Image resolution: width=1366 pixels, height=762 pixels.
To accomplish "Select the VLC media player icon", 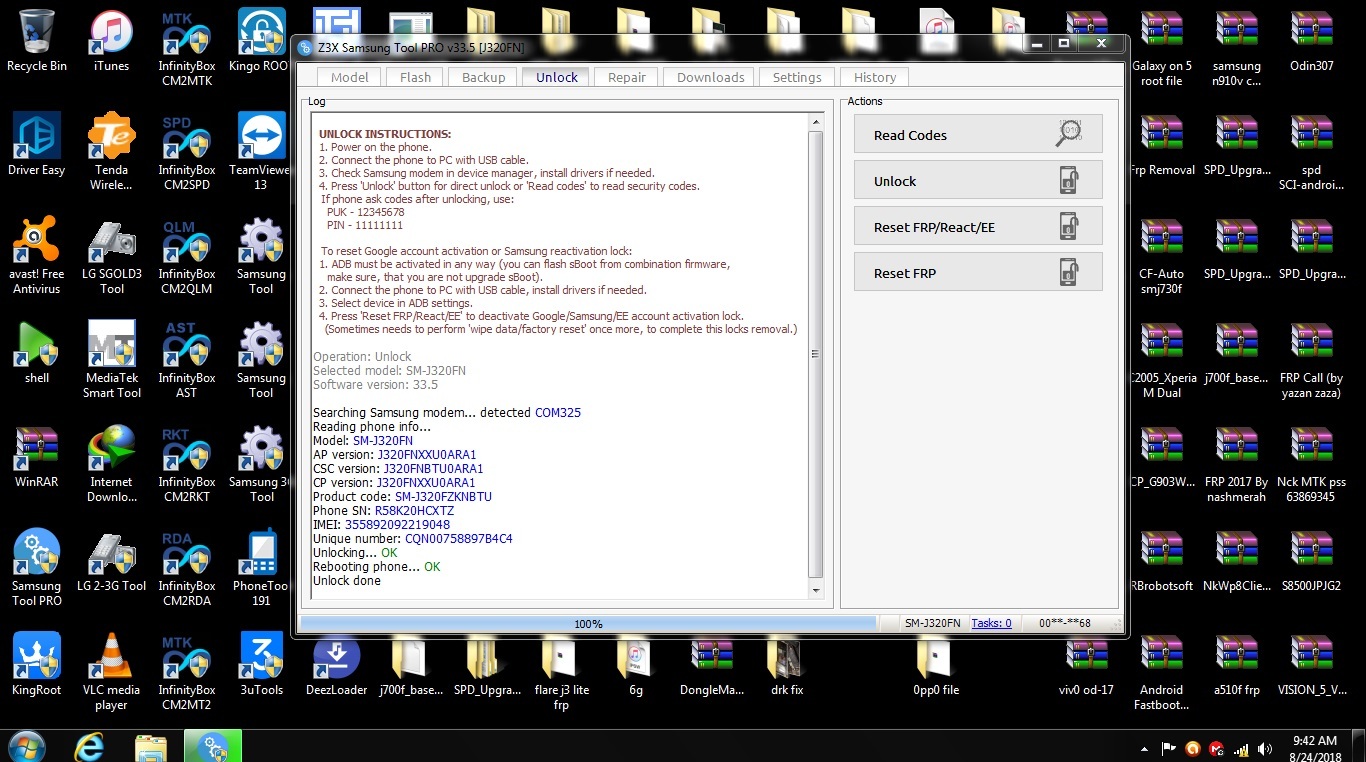I will (x=111, y=671).
